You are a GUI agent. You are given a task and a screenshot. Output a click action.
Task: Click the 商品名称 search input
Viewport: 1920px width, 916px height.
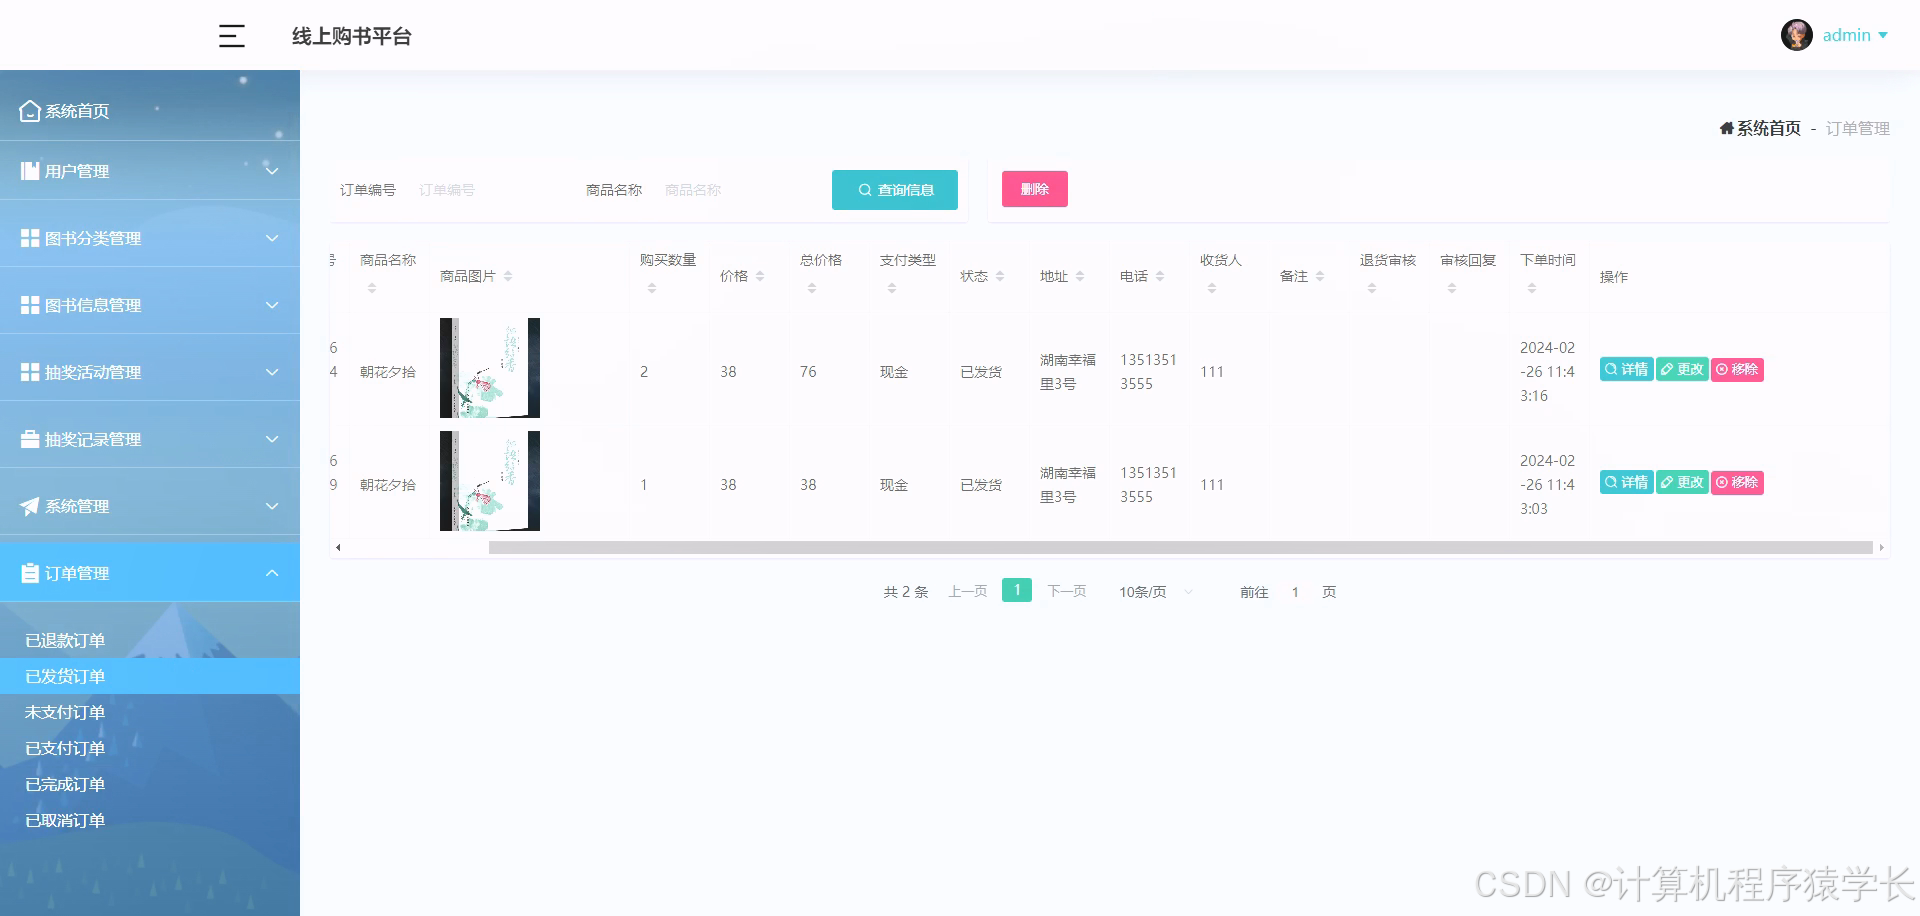pos(734,190)
